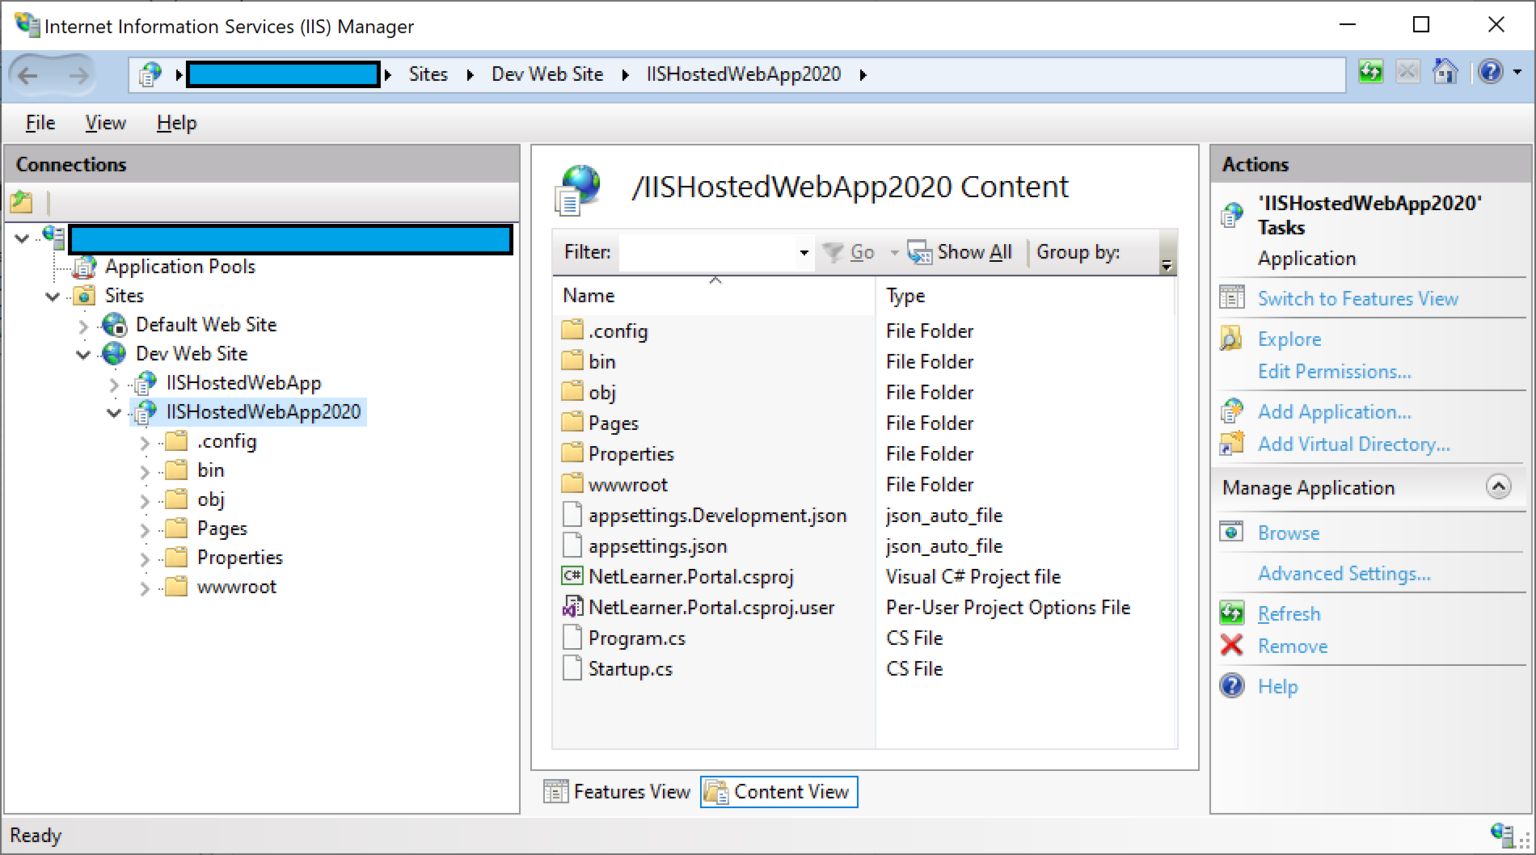Select the Properties folder in Connections tree
The width and height of the screenshot is (1536, 855).
[240, 558]
